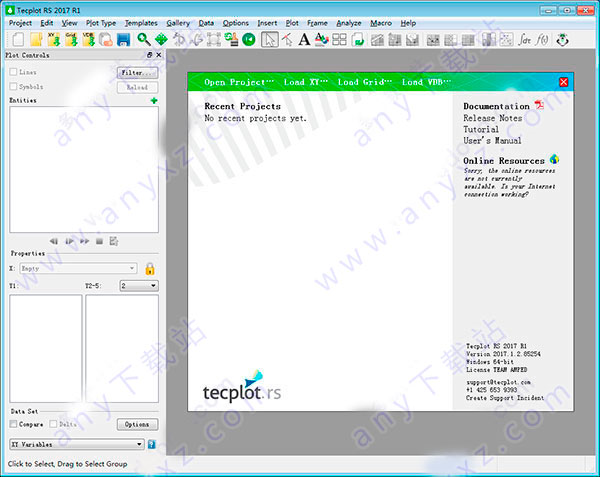Image resolution: width=600 pixels, height=477 pixels.
Task: Click the support@tecplot.com email text
Action: click(498, 382)
